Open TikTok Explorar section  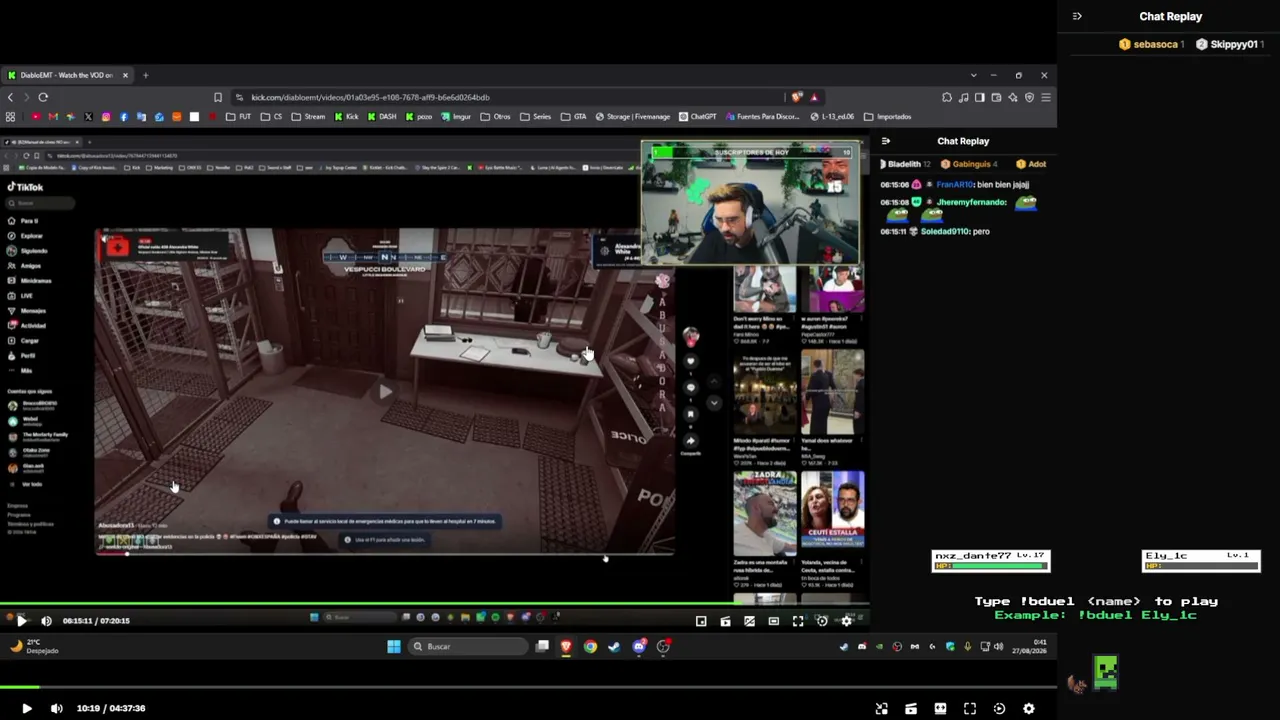coord(26,236)
